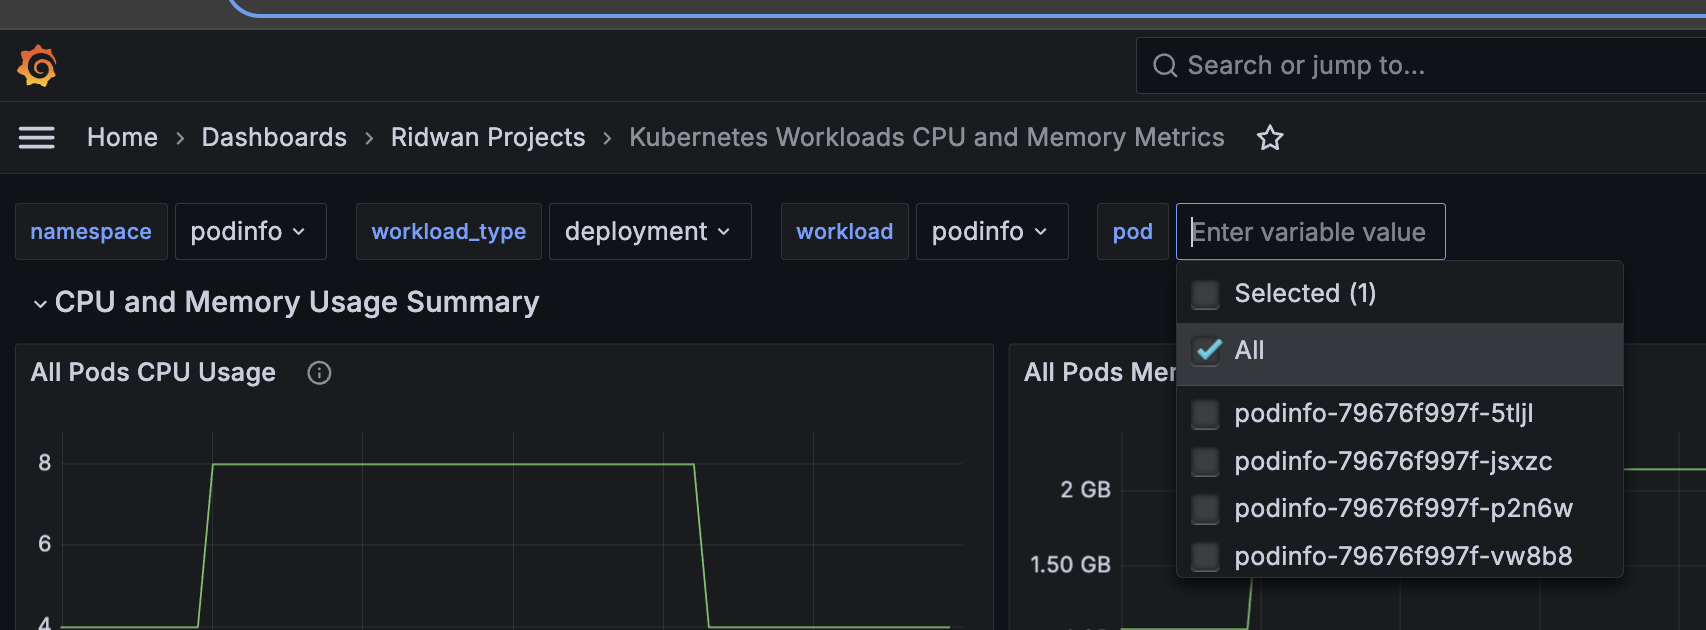Click the 1.50 GB axis label

coord(1071,565)
